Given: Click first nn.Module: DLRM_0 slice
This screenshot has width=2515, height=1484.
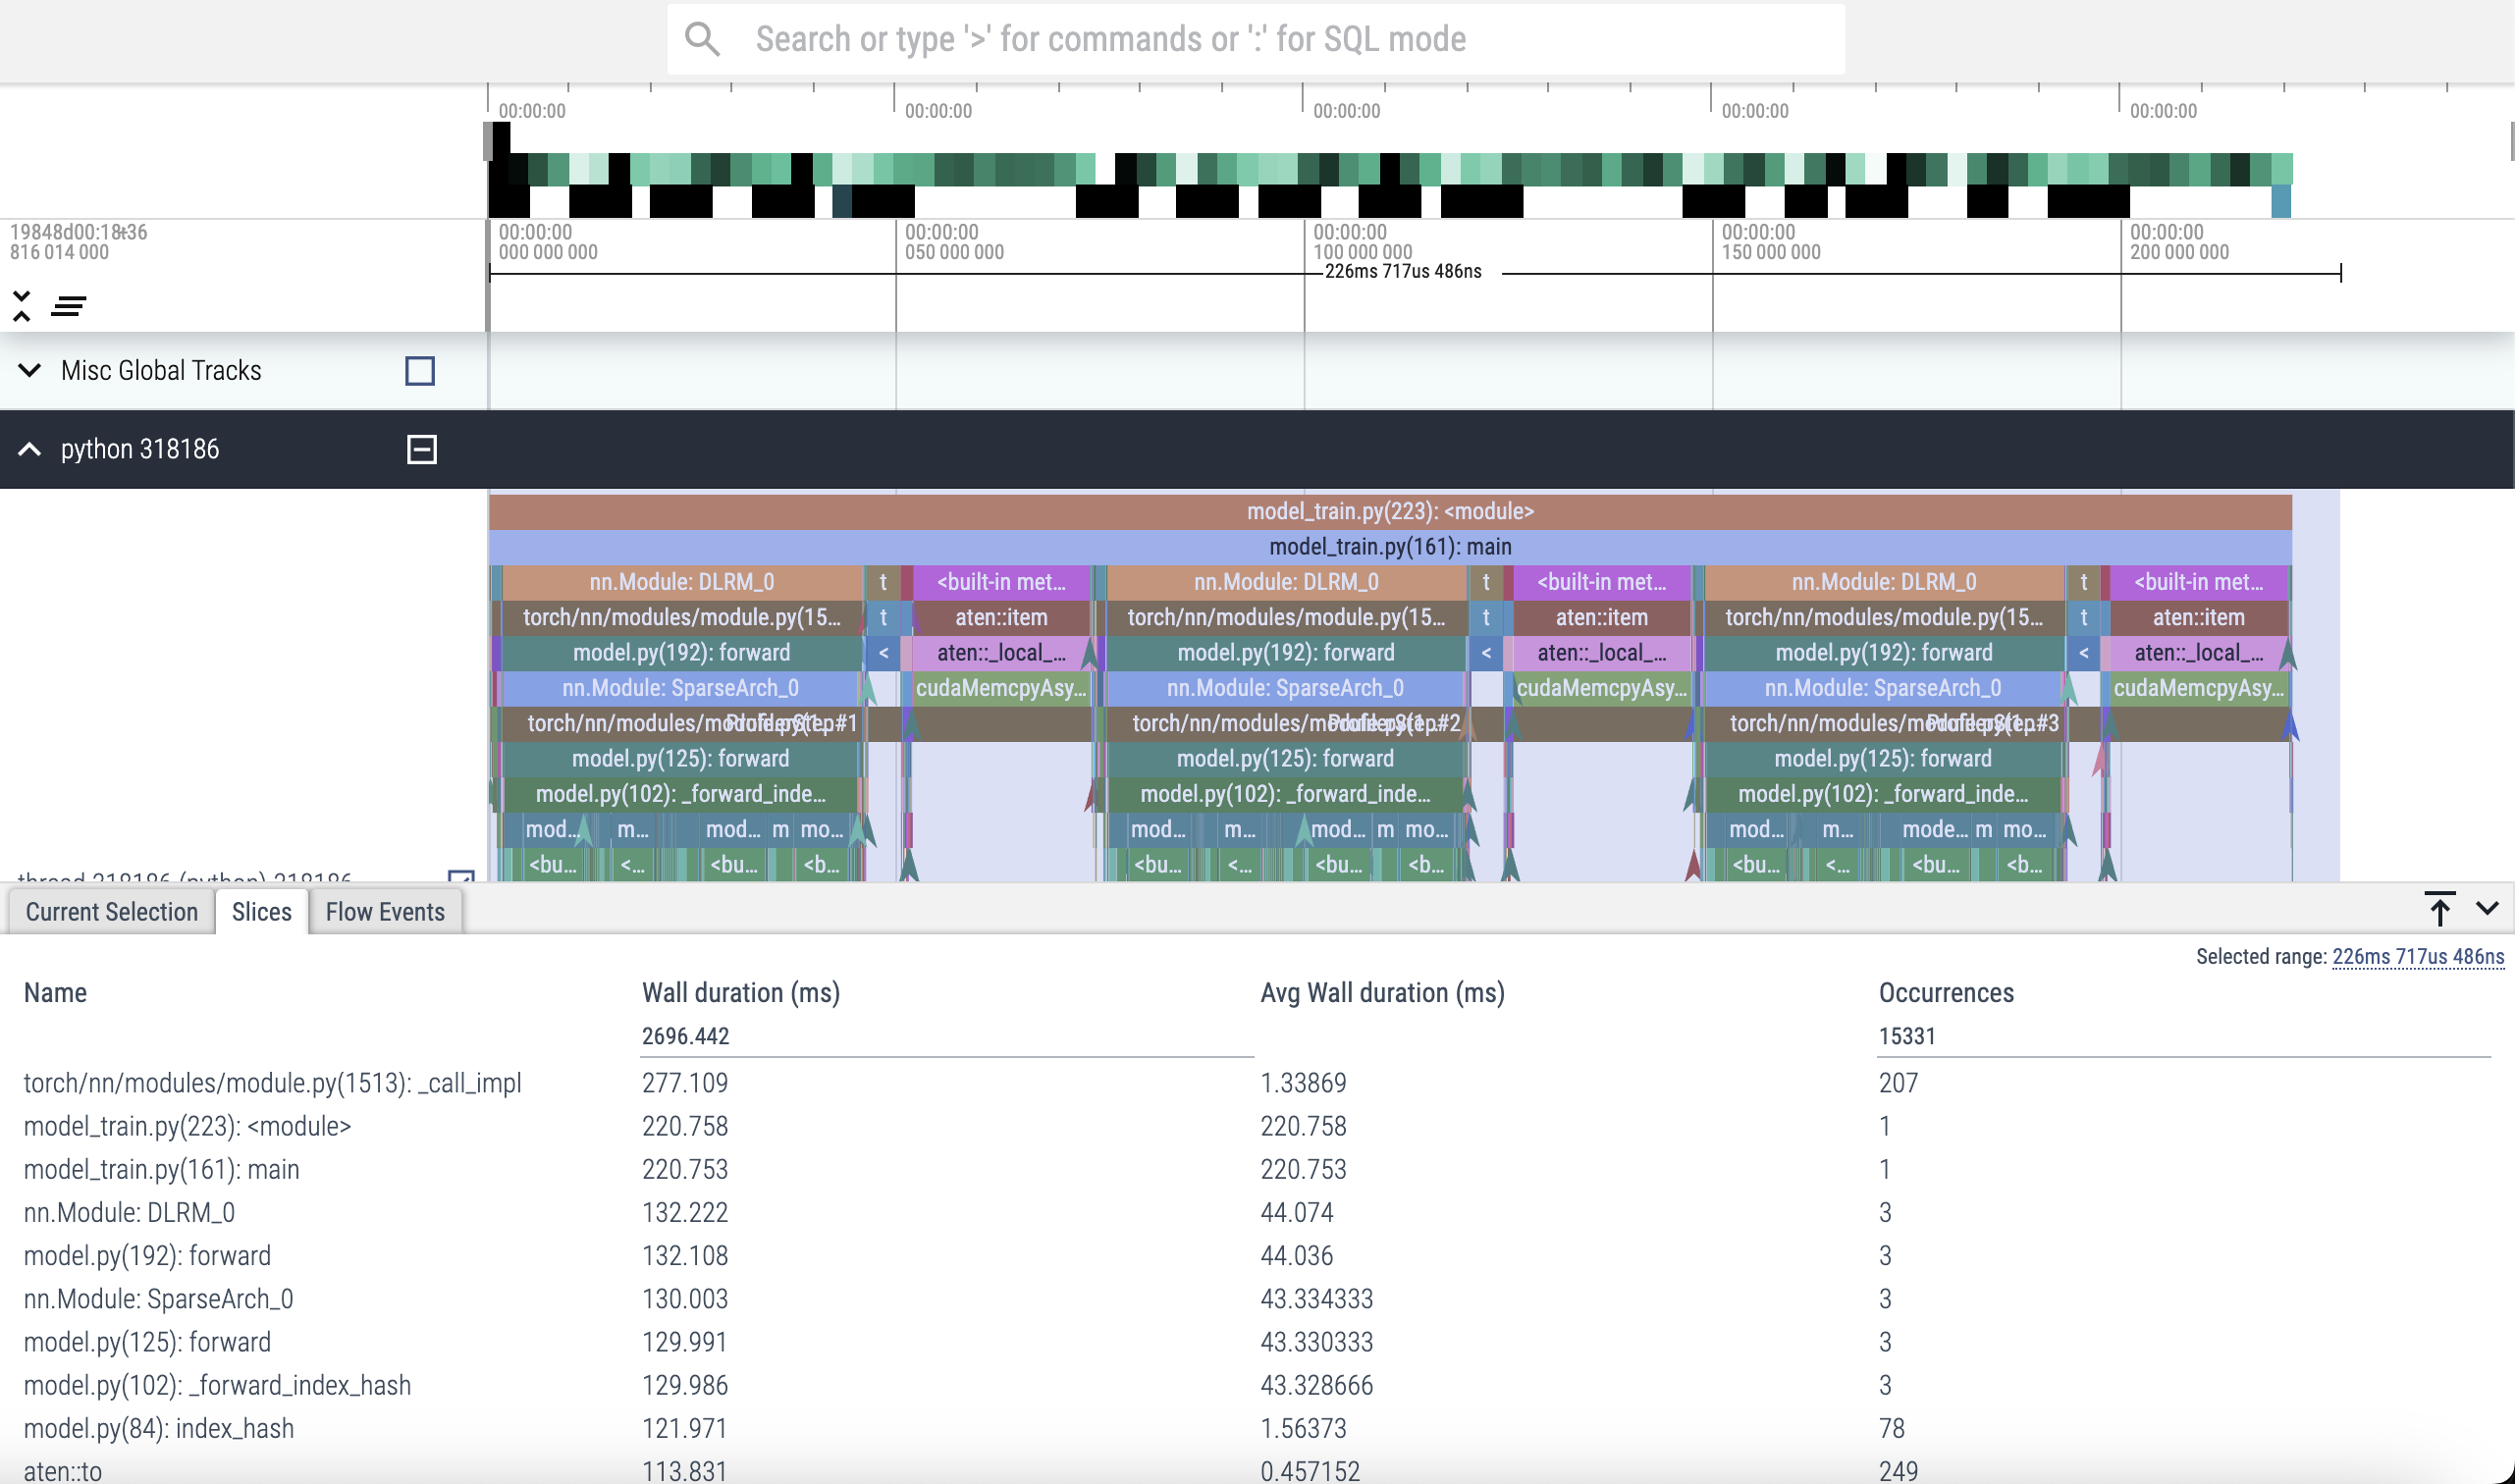Looking at the screenshot, I should point(681,582).
